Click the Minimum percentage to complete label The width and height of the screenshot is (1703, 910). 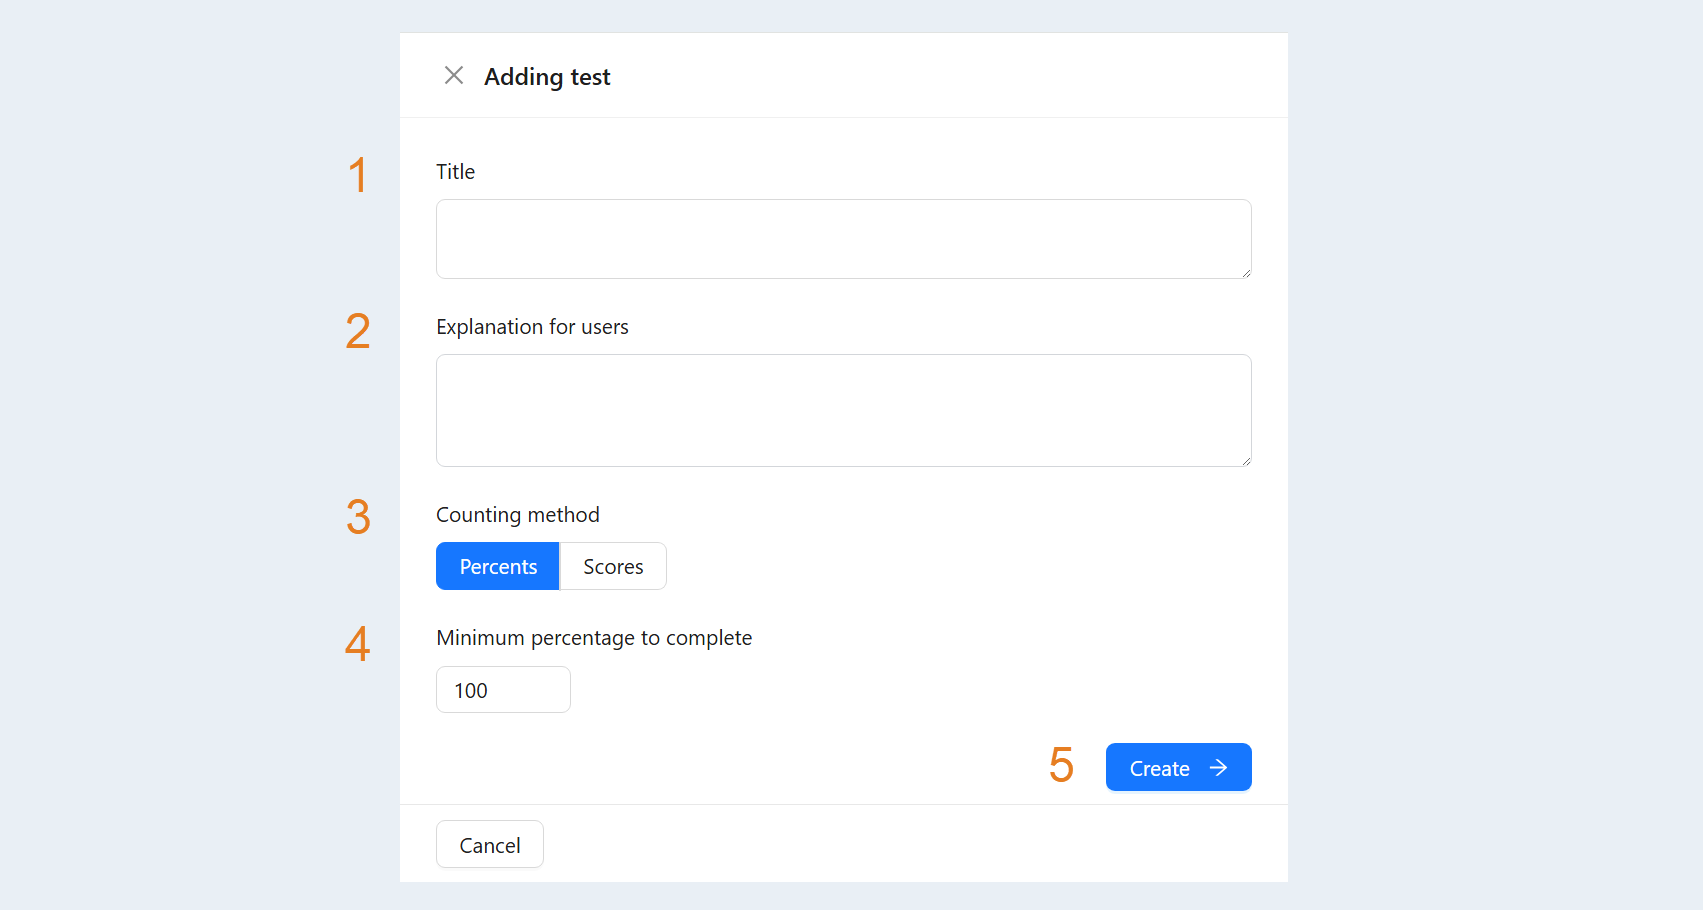tap(594, 638)
